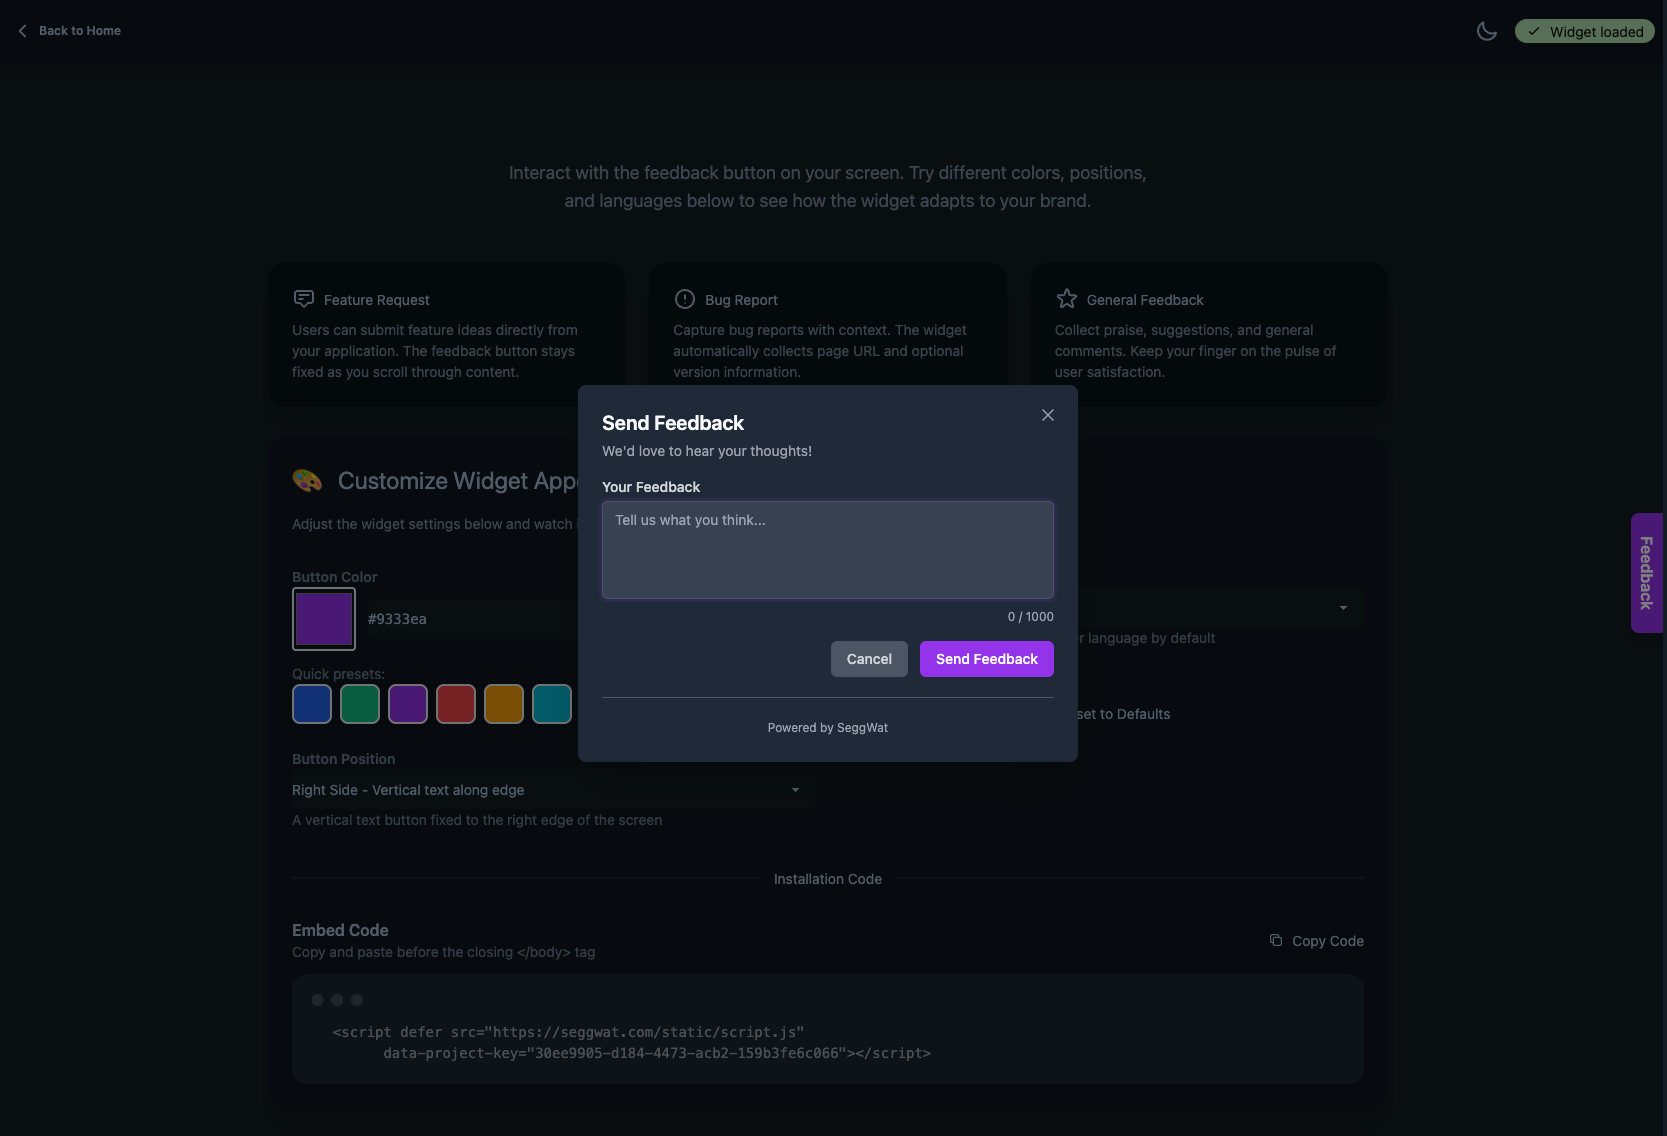Click the palette icon beside Customize Widget heading
Viewport: 1667px width, 1136px height.
point(307,481)
